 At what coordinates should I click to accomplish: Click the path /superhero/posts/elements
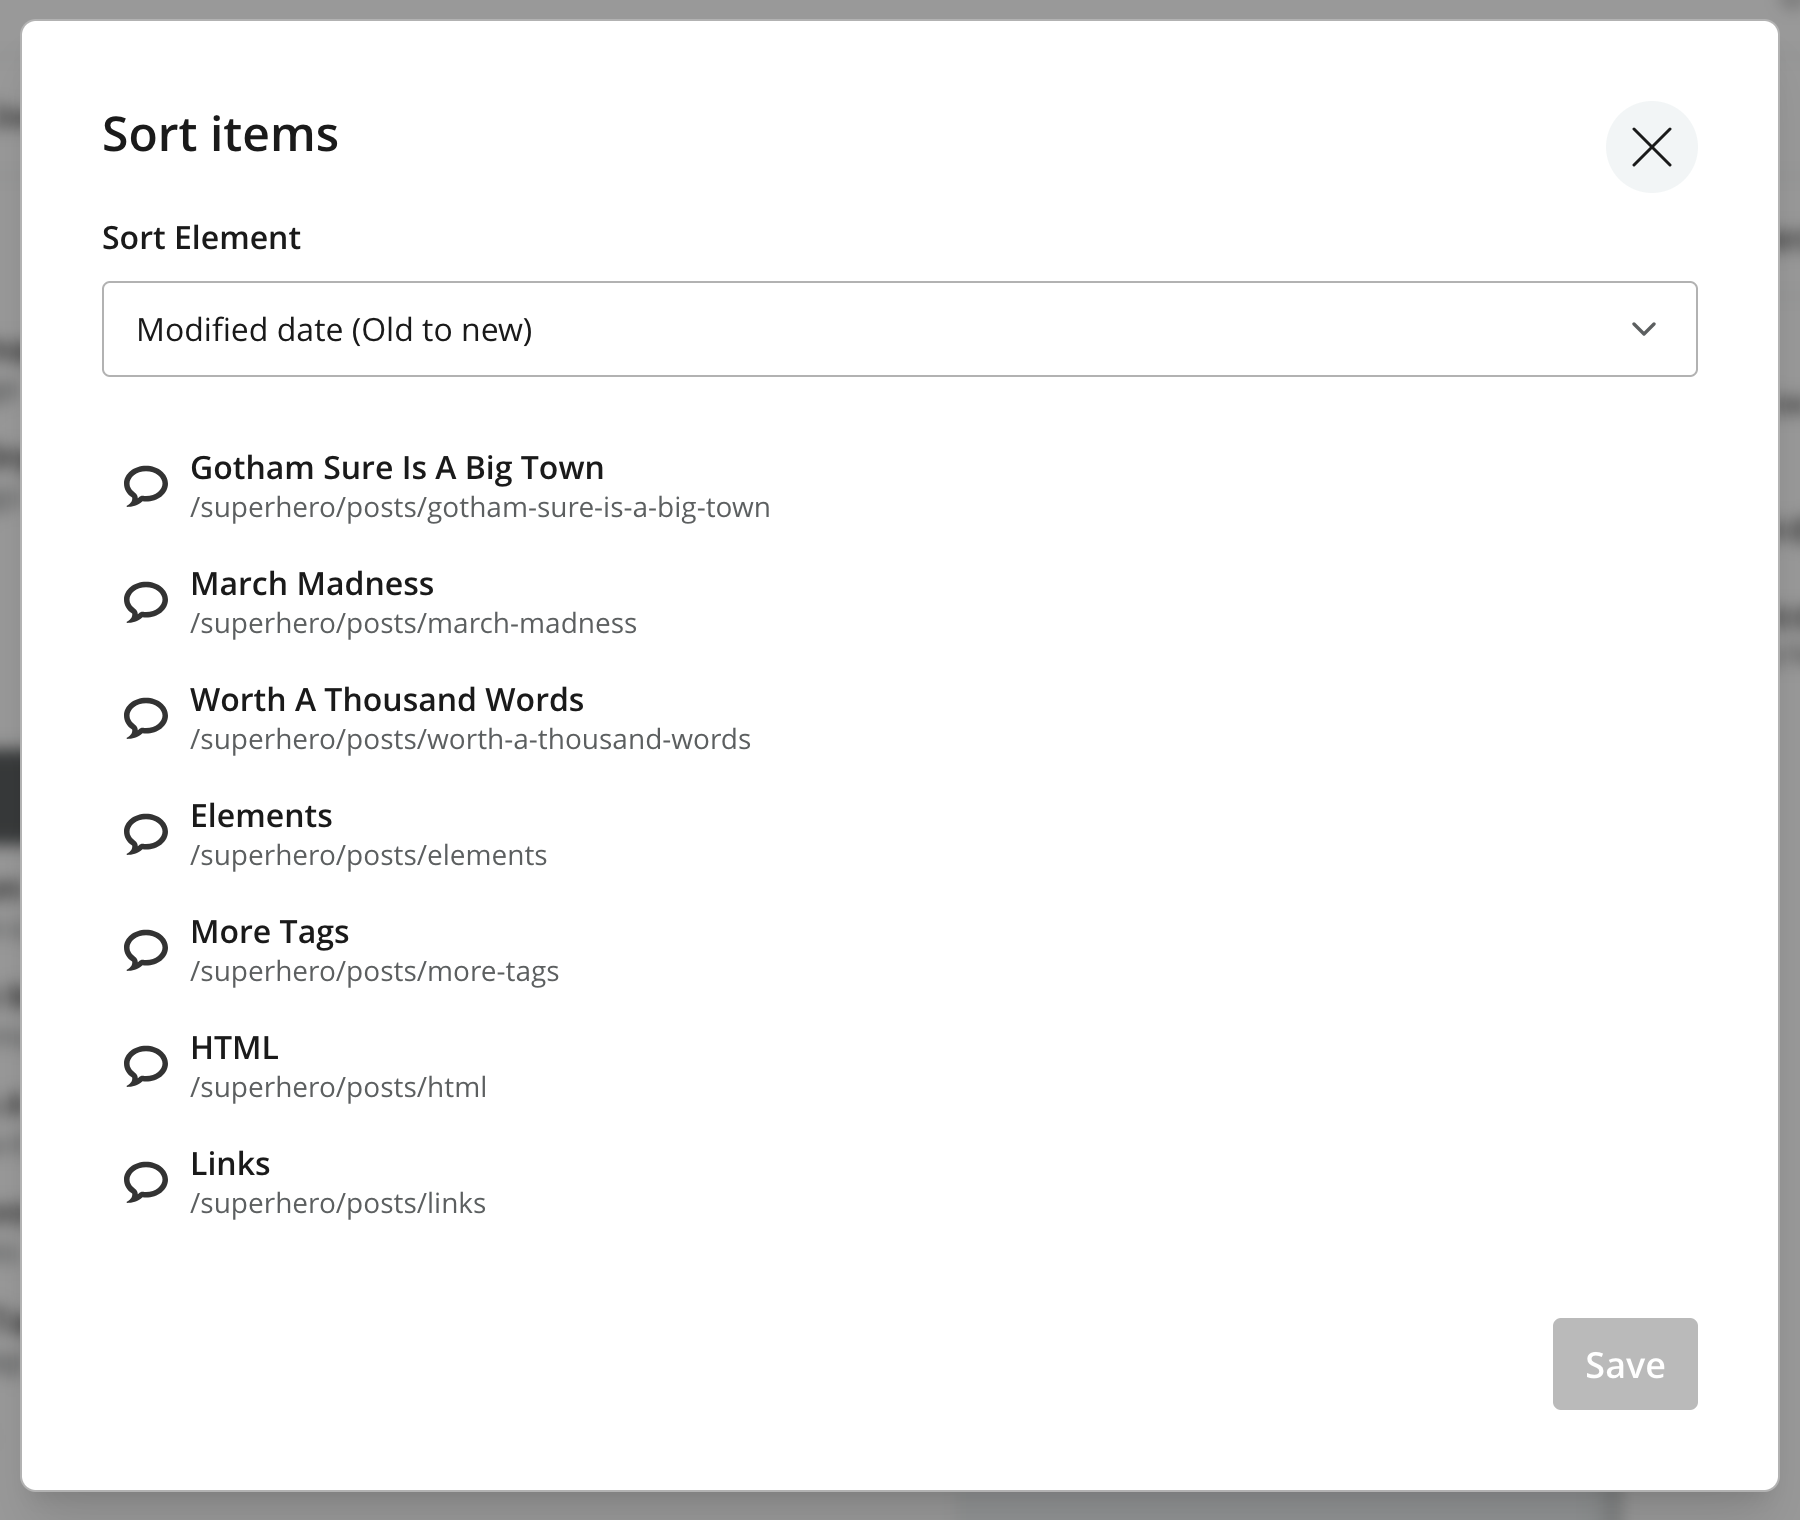368,856
